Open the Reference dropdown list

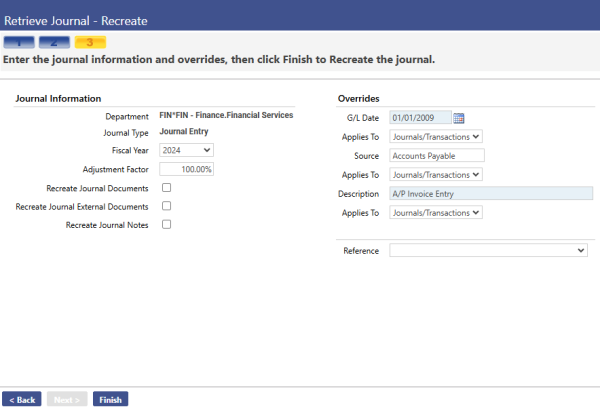pyautogui.click(x=488, y=250)
